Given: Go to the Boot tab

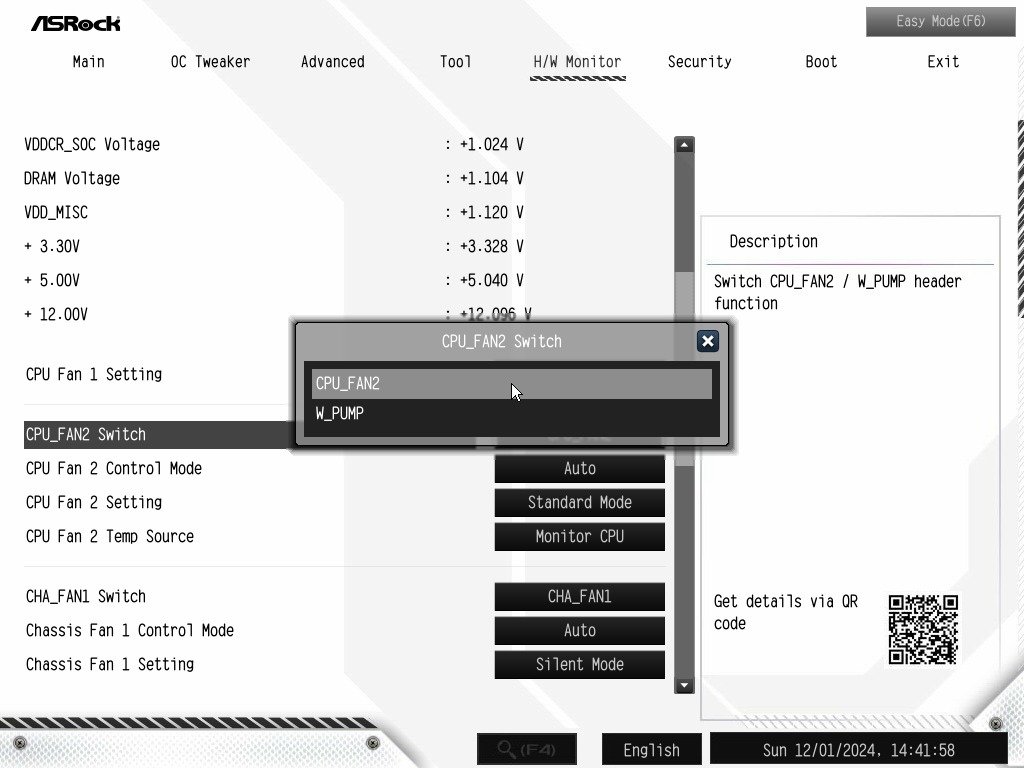Looking at the screenshot, I should (x=821, y=62).
